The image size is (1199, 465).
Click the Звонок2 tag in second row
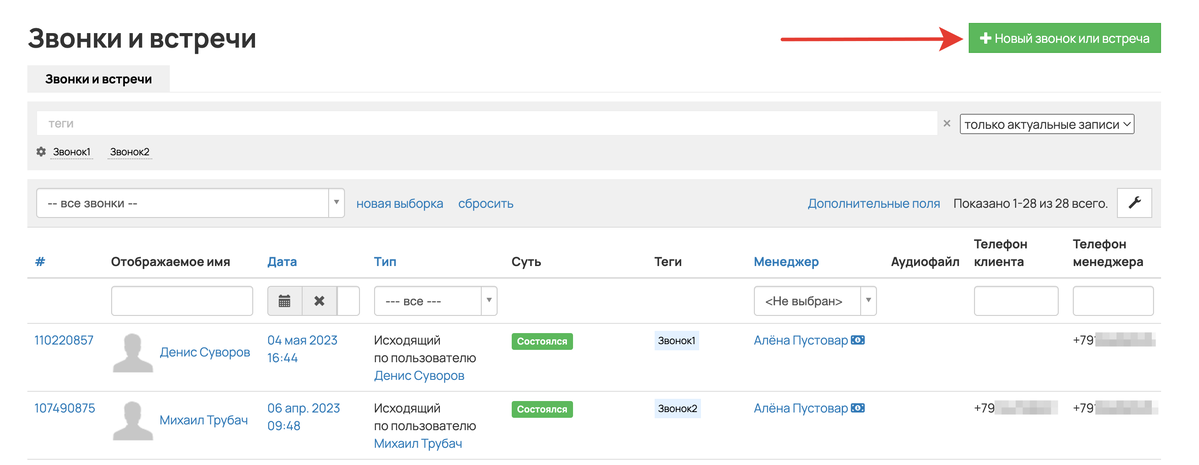click(x=677, y=409)
